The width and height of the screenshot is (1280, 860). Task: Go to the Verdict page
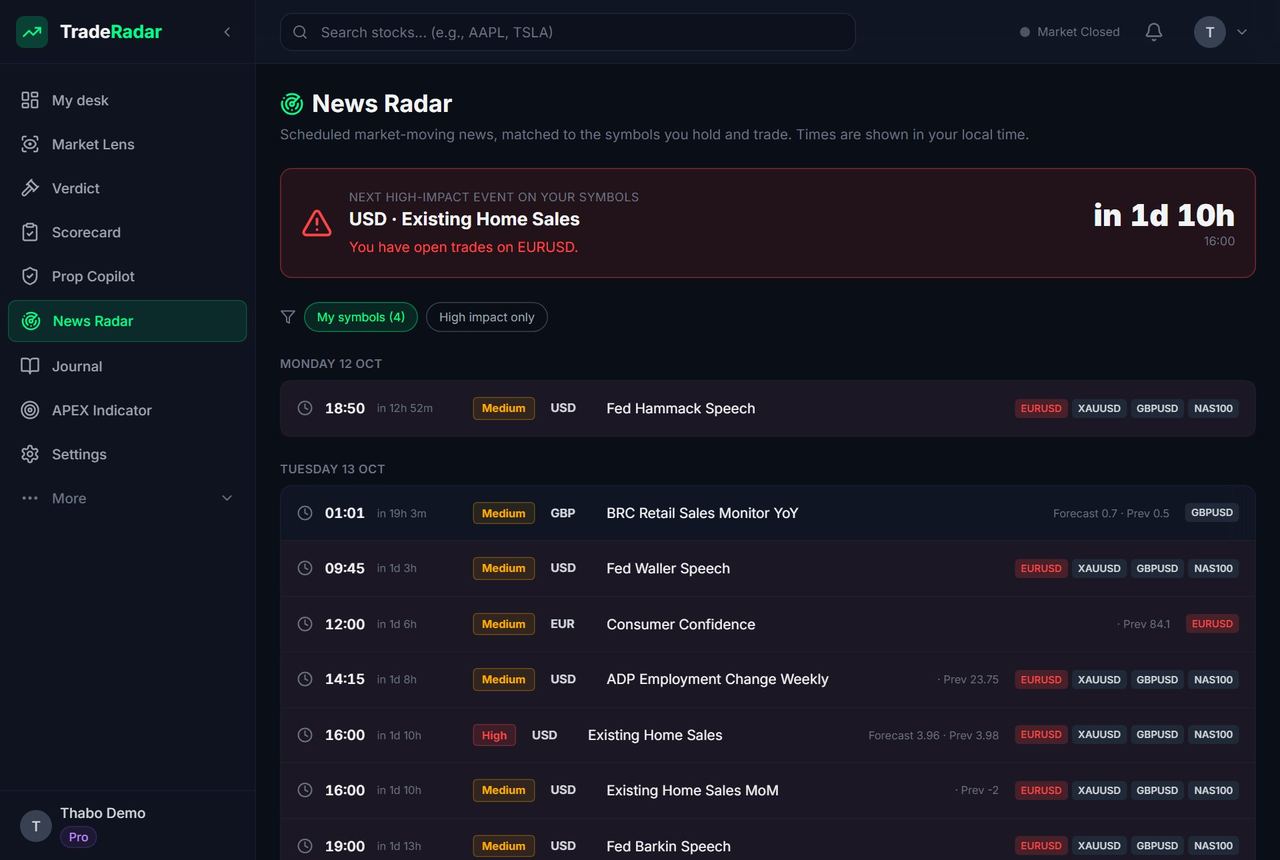click(x=127, y=188)
